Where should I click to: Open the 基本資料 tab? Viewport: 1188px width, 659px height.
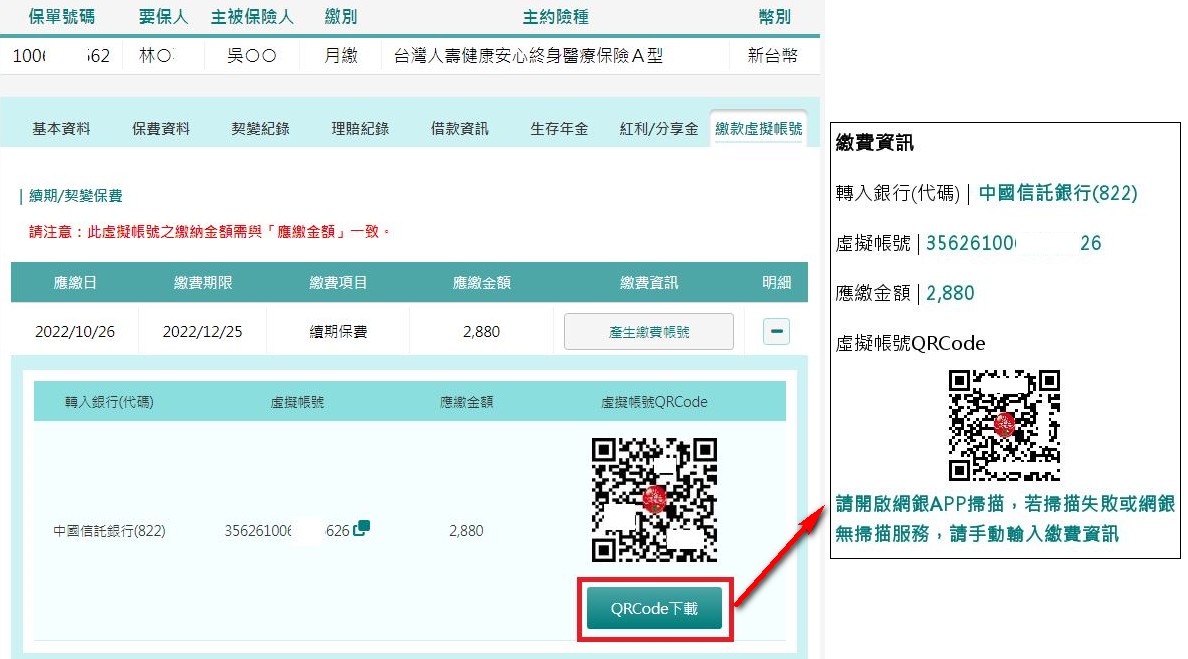(61, 129)
